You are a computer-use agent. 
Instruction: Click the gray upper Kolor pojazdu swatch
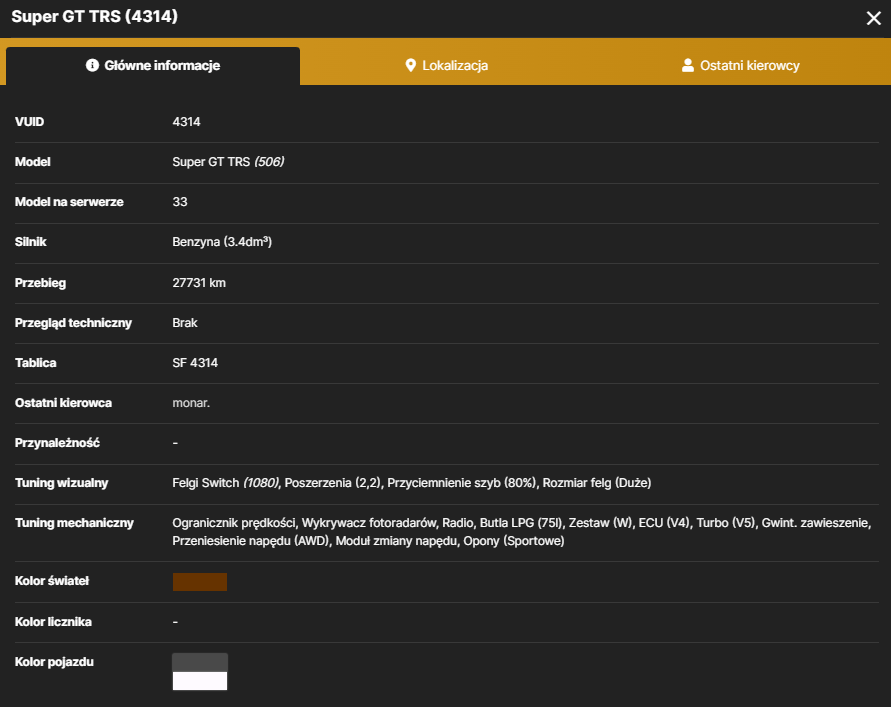point(200,663)
